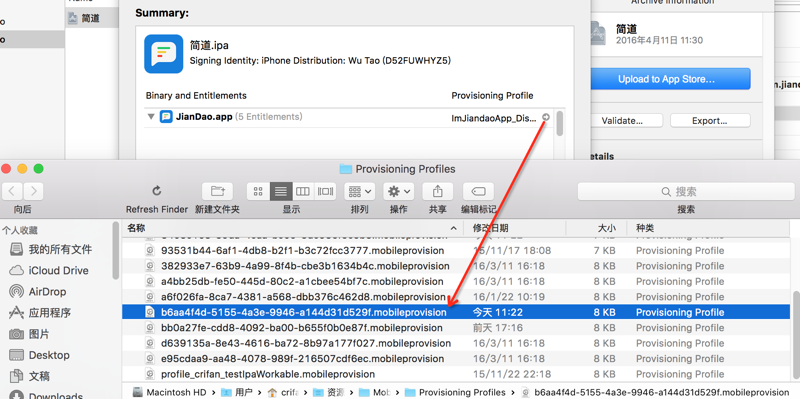Click the JianDao.app binary icon
This screenshot has height=399, width=800.
[166, 117]
